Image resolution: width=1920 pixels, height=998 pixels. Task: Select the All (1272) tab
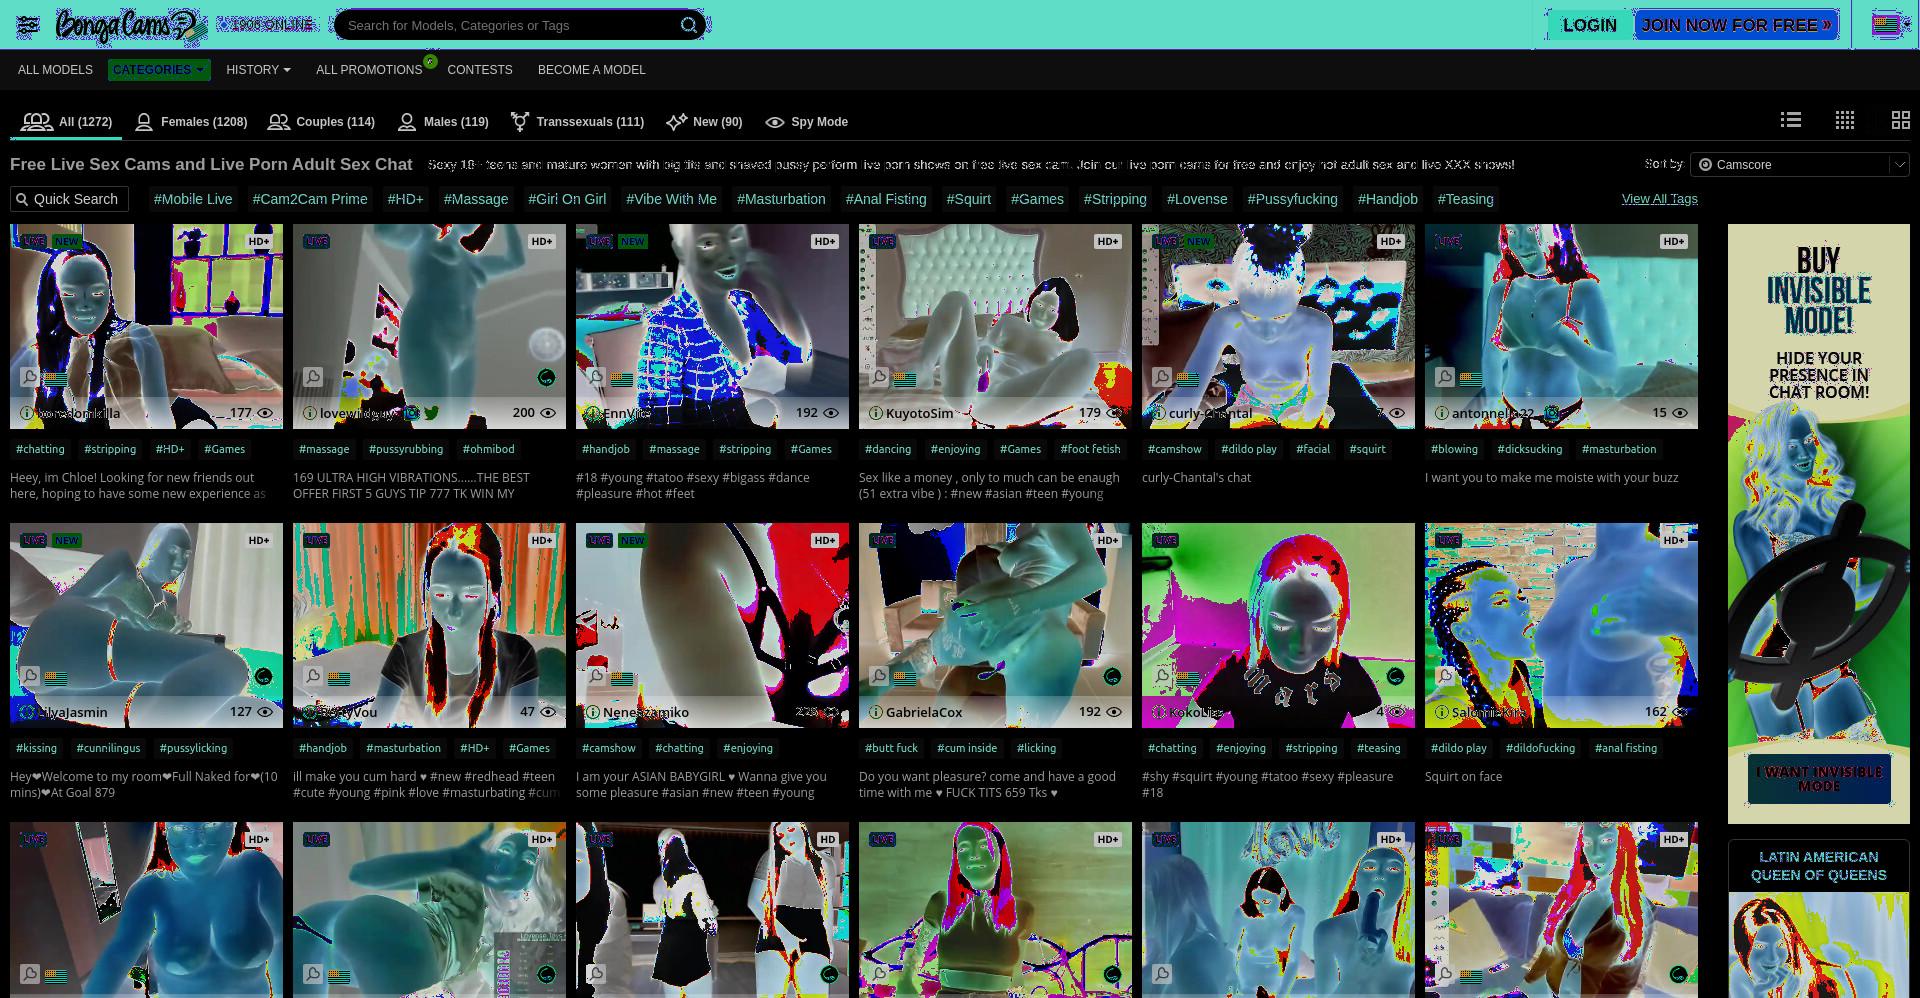66,122
